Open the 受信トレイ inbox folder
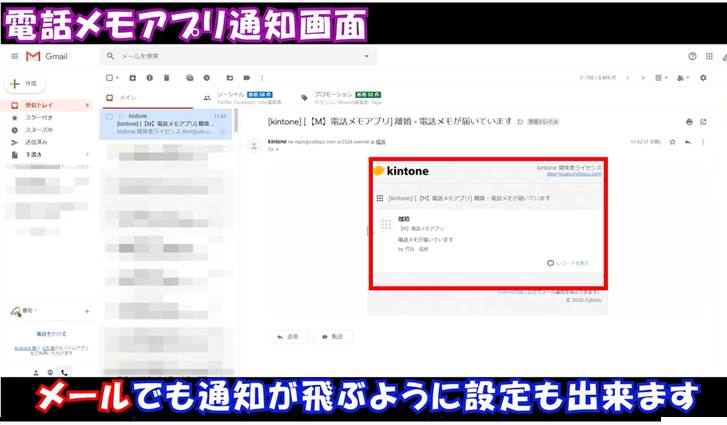The height and width of the screenshot is (425, 727). pos(46,105)
